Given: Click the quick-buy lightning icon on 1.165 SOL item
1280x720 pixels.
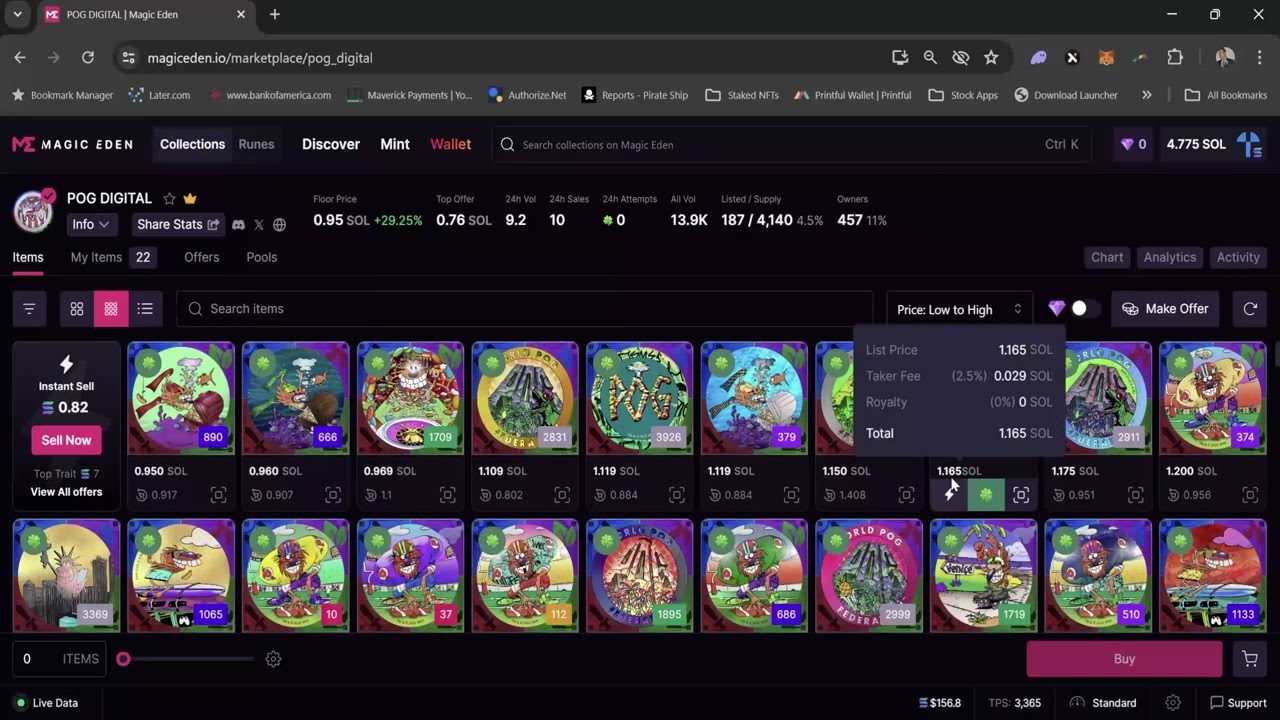Looking at the screenshot, I should [950, 495].
